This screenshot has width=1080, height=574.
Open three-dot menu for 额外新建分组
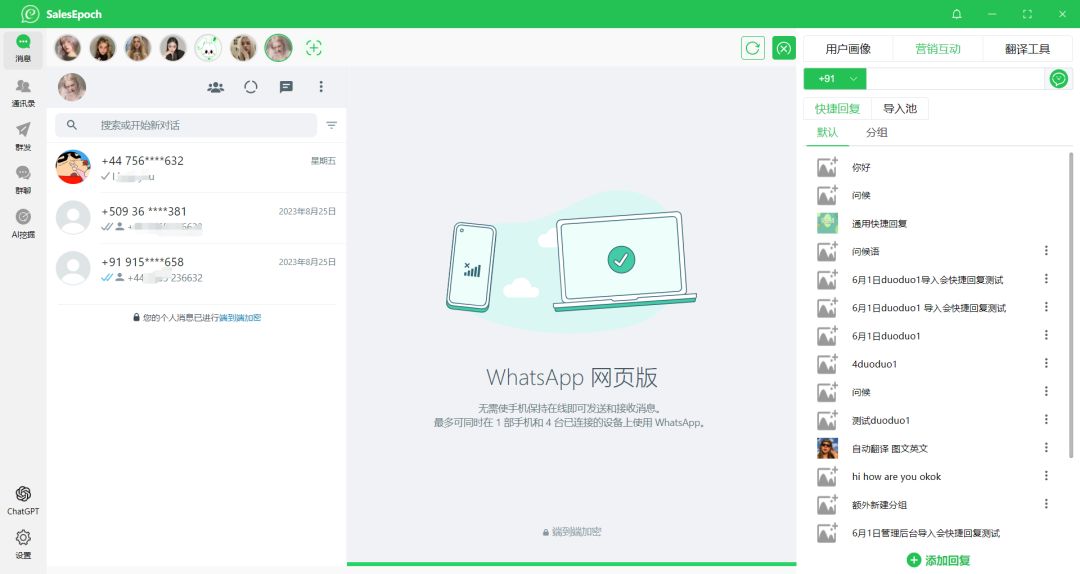click(1046, 504)
